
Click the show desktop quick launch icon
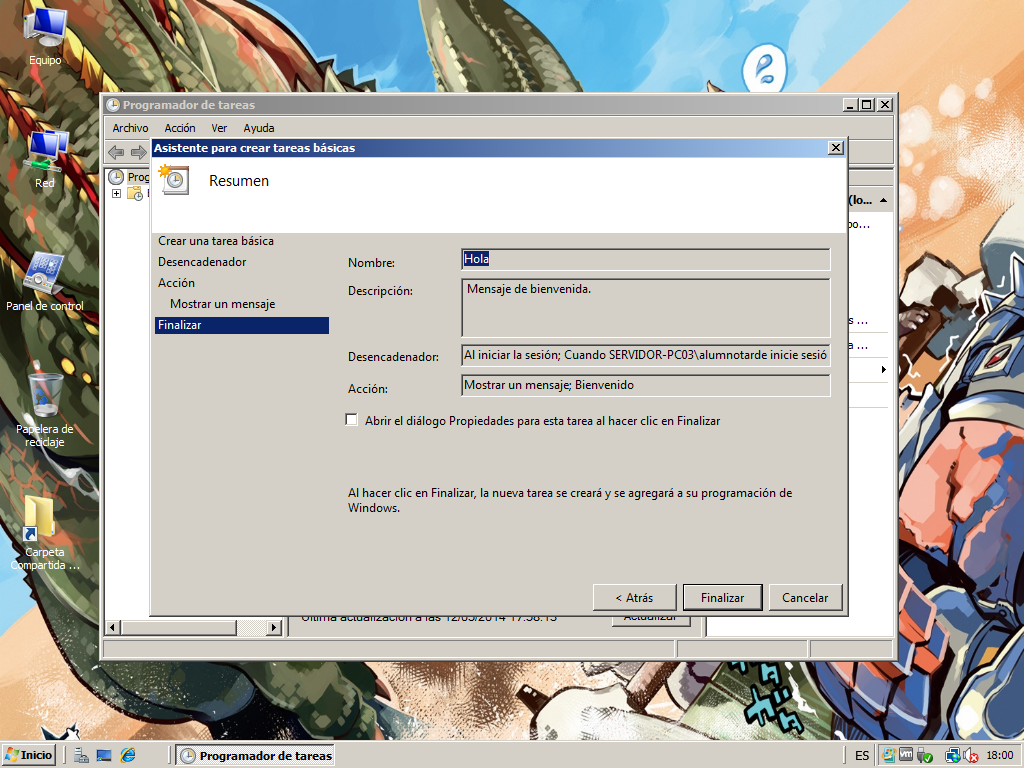104,756
